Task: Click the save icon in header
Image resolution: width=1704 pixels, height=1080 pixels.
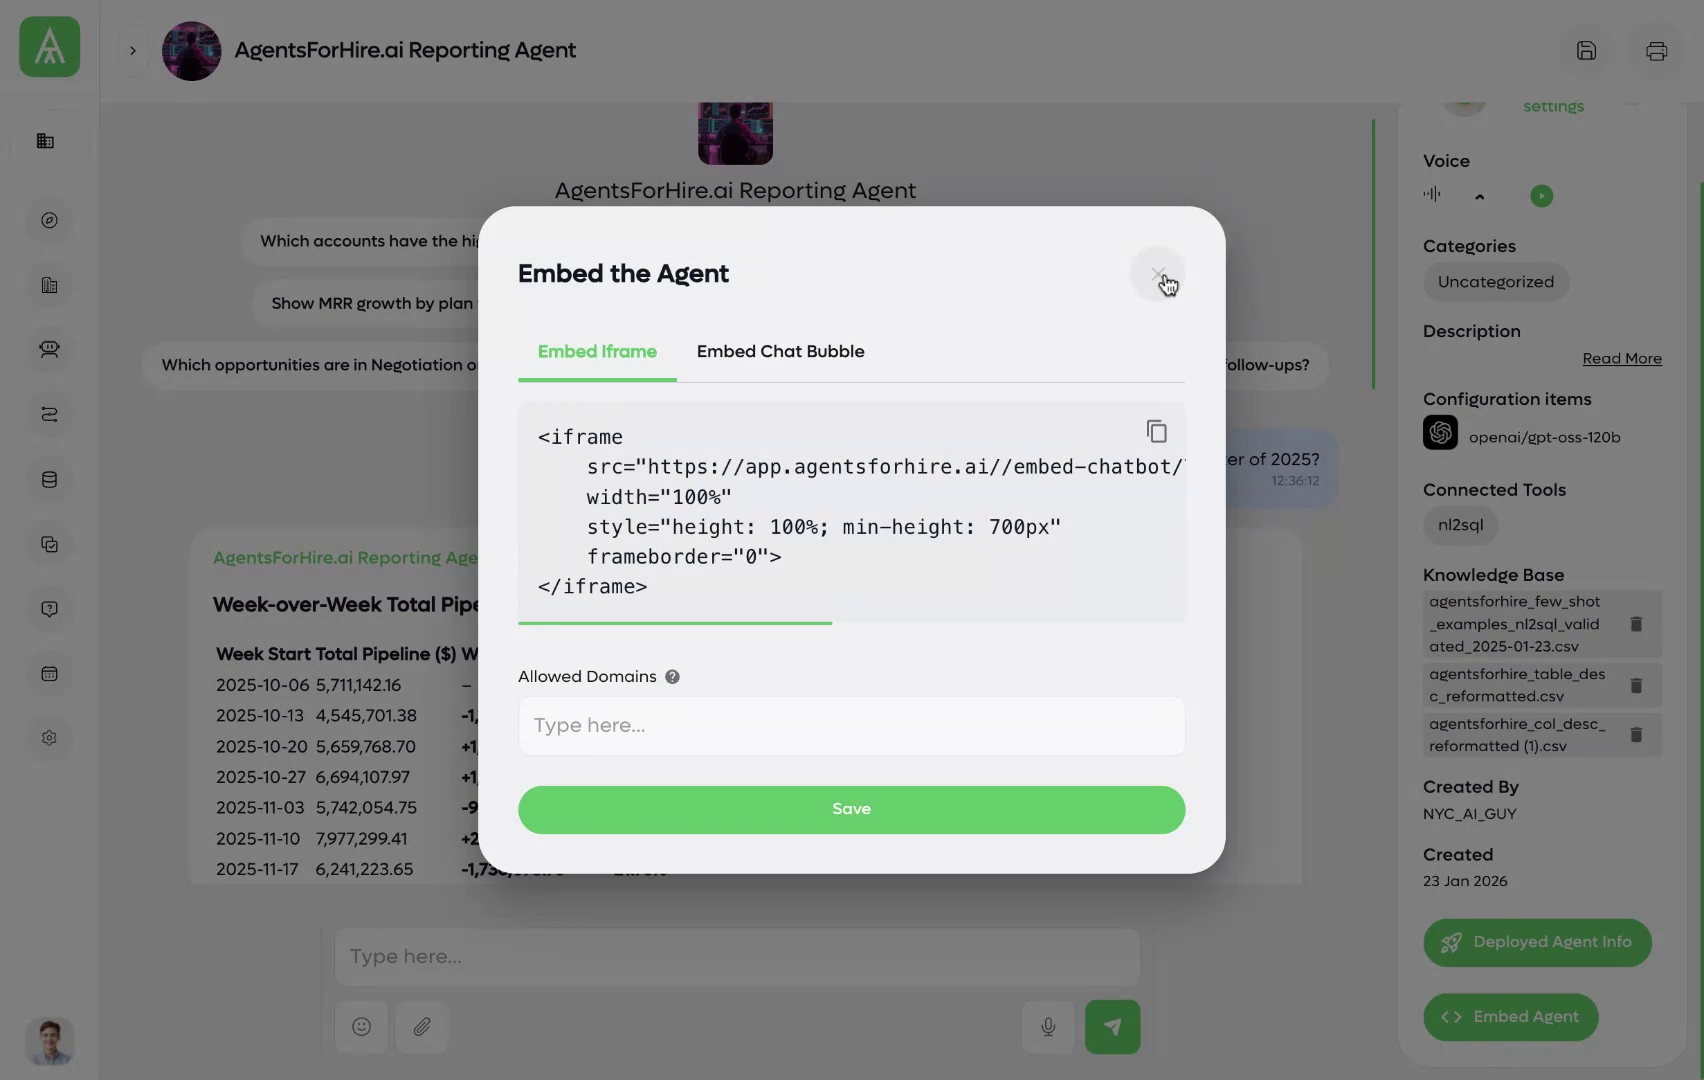Action: click(x=1586, y=50)
